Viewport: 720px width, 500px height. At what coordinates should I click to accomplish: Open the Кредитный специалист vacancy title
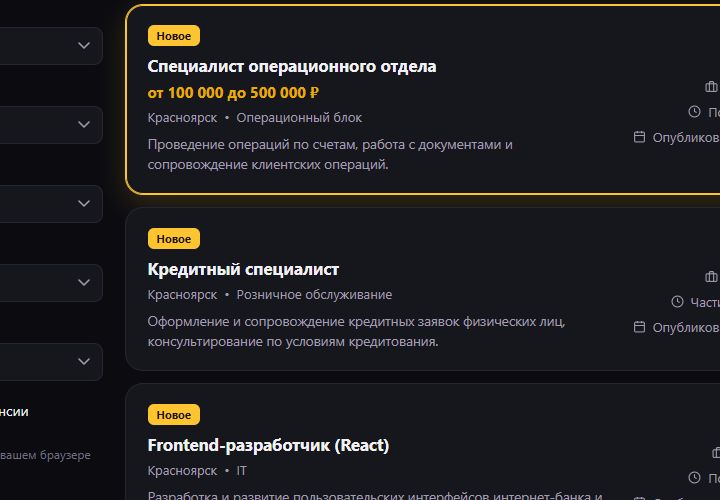click(x=243, y=270)
